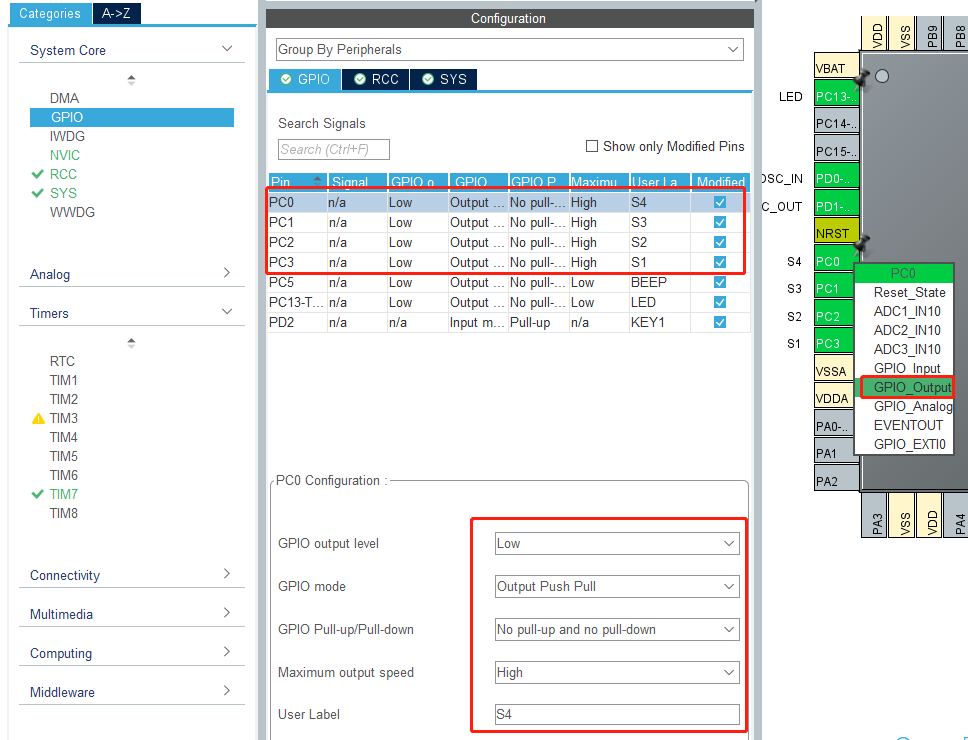Switch to the RCC tab

[375, 79]
